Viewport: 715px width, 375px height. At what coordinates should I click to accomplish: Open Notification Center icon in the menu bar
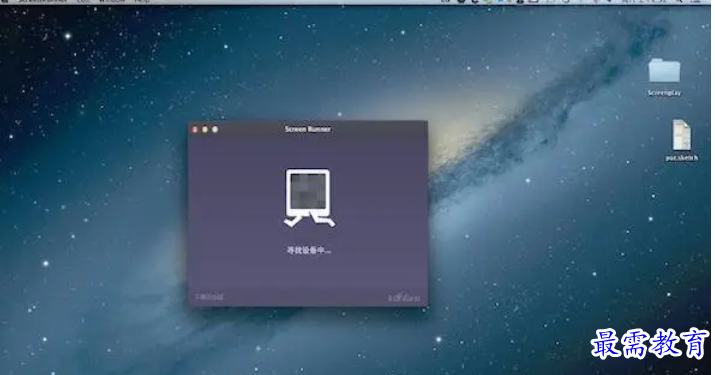(696, 1)
